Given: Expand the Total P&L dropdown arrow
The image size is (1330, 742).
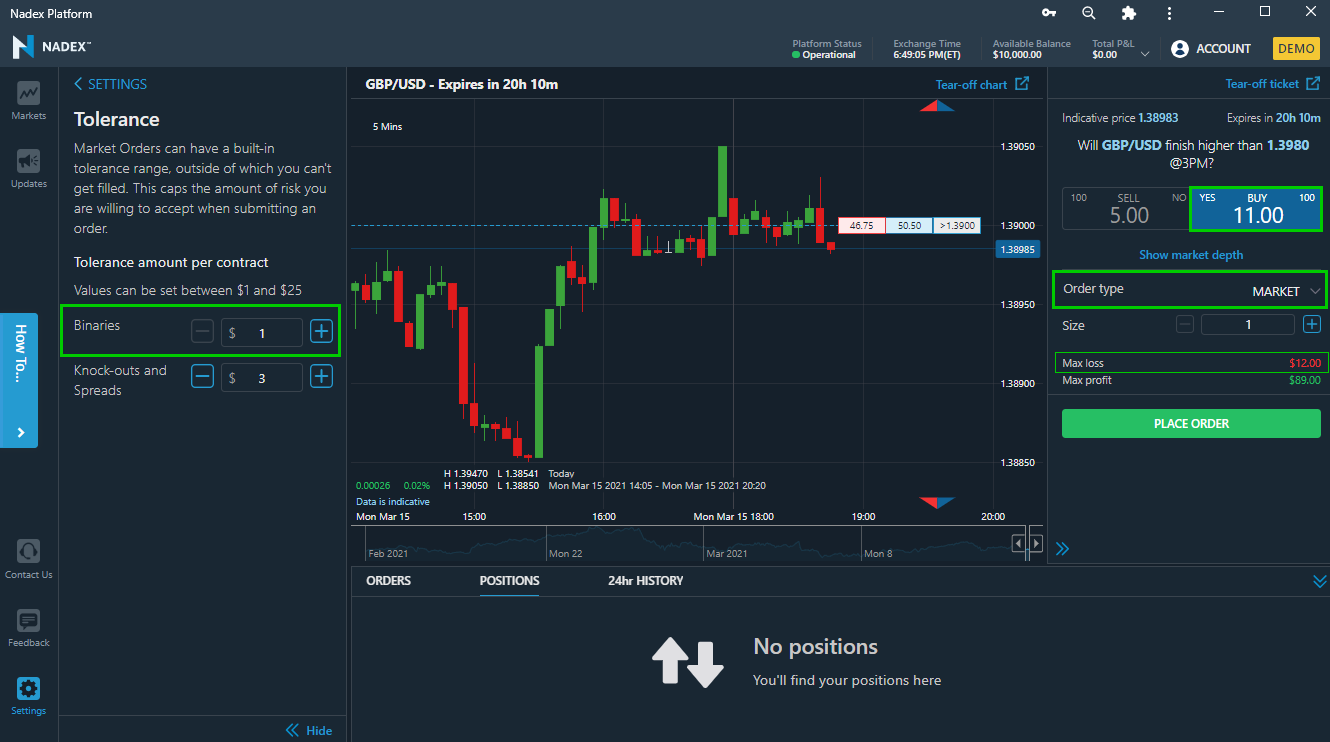Looking at the screenshot, I should coord(1145,54).
